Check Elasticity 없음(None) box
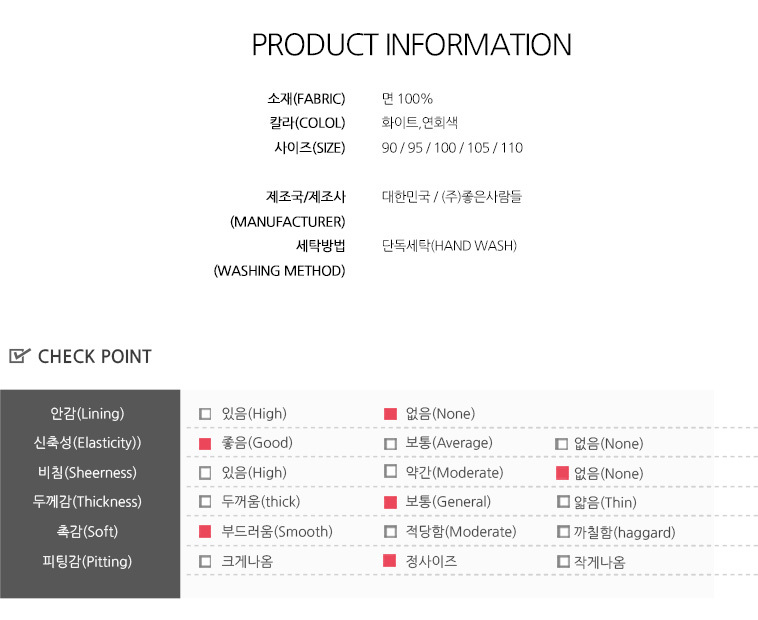Viewport: 758px width, 620px height. (x=563, y=443)
